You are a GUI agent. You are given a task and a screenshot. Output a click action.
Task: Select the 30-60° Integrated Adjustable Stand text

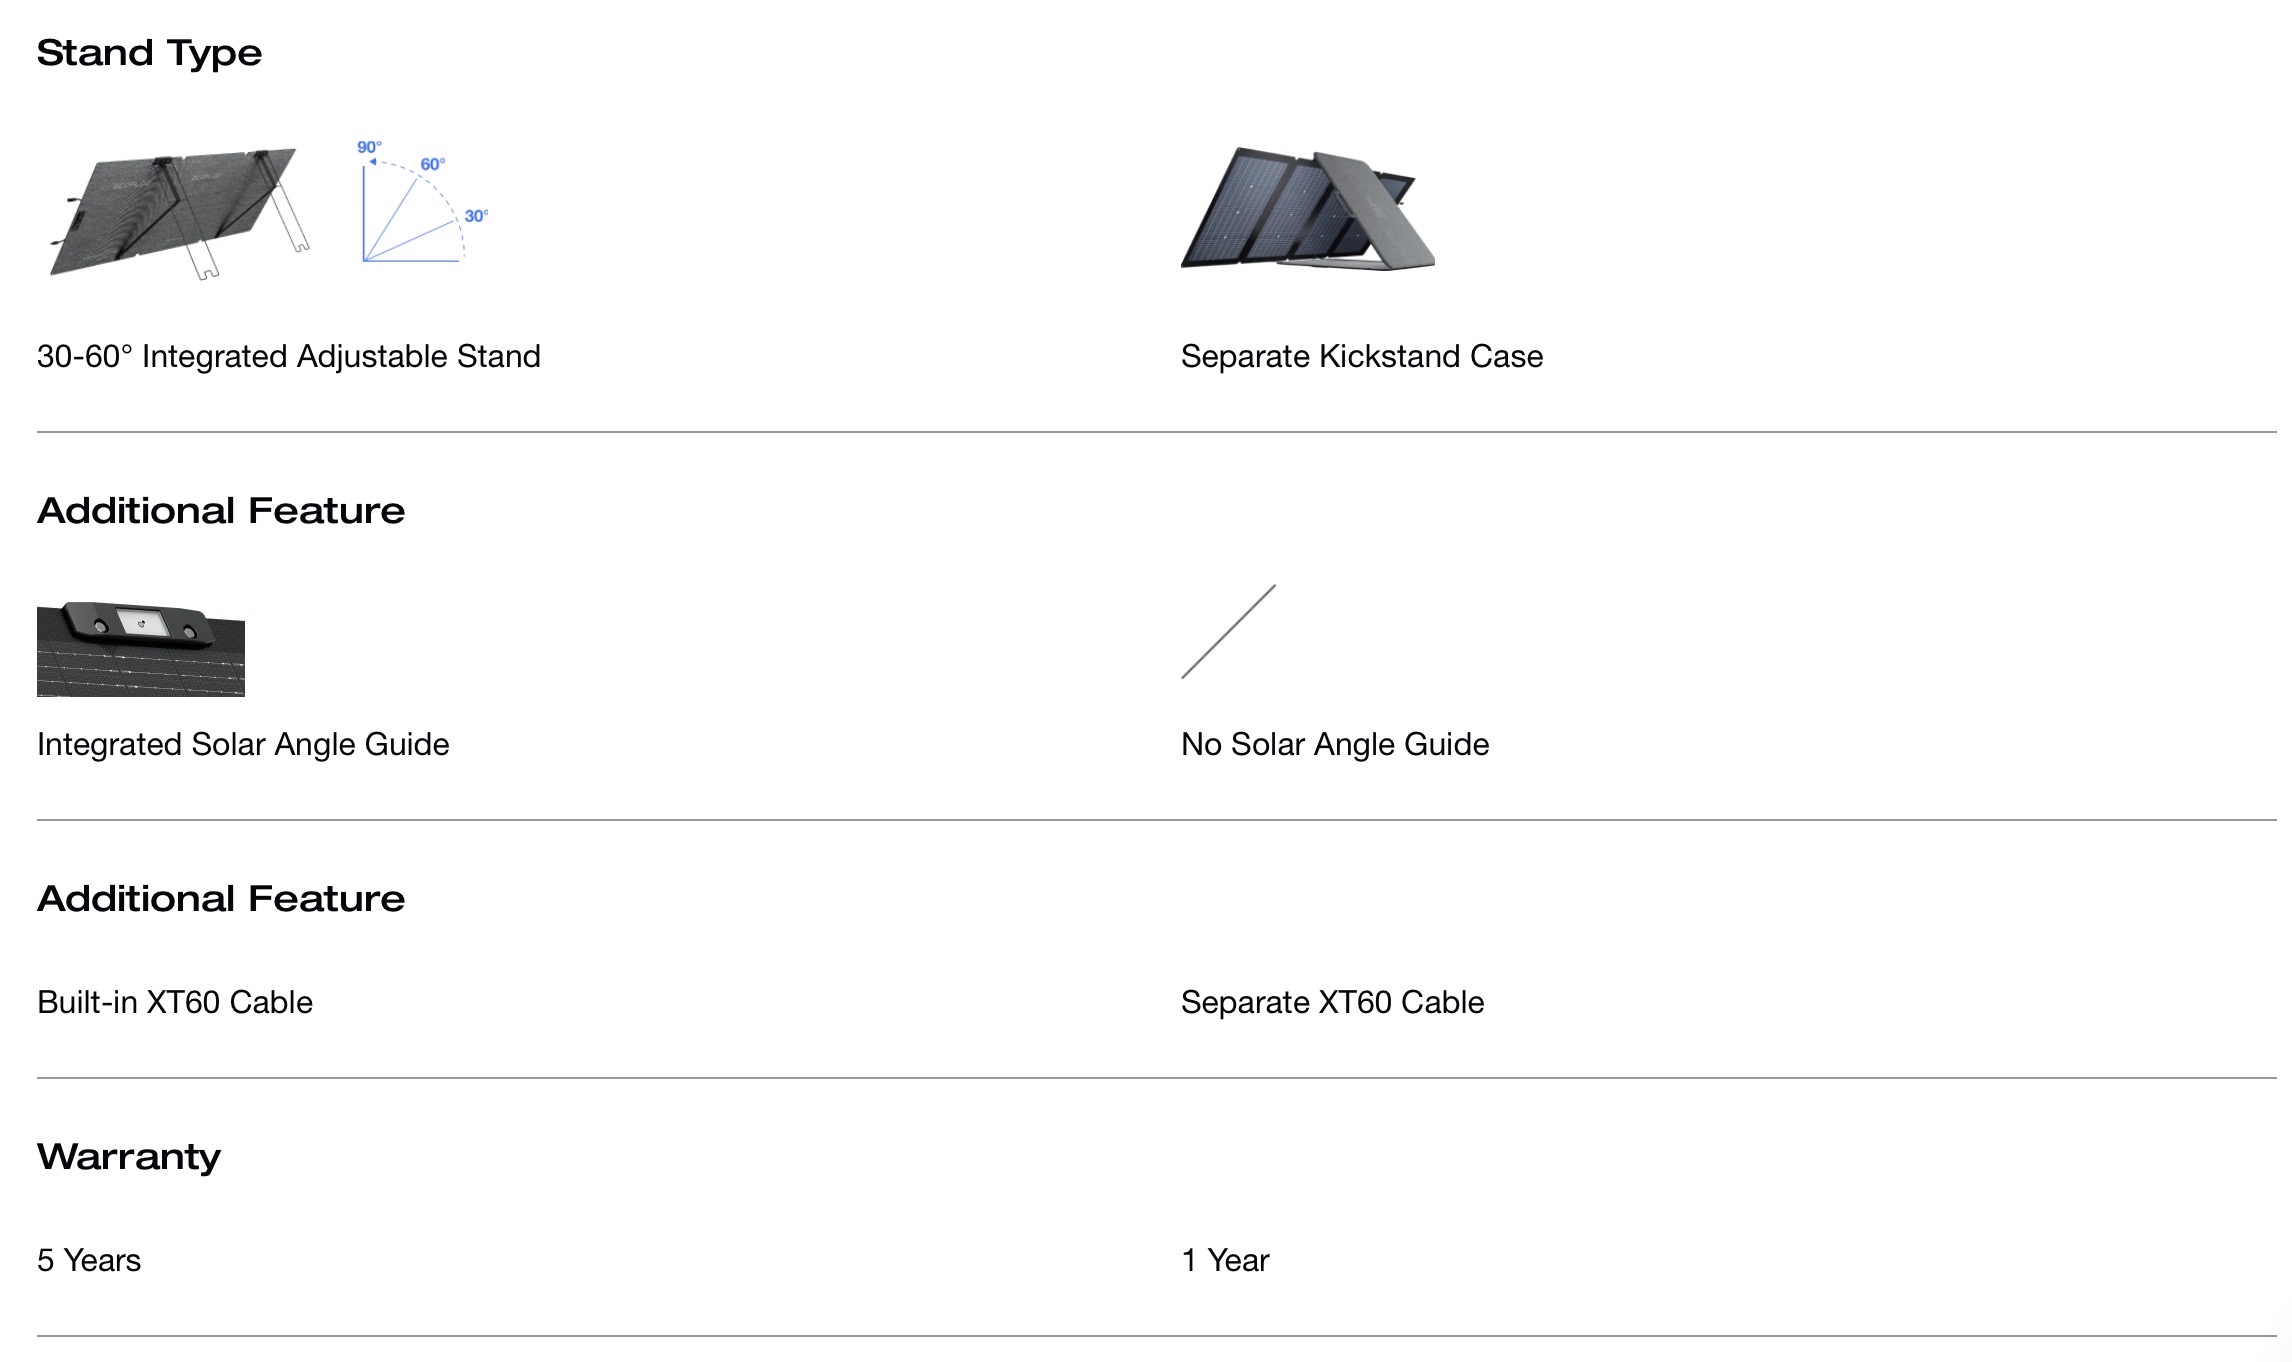(288, 356)
